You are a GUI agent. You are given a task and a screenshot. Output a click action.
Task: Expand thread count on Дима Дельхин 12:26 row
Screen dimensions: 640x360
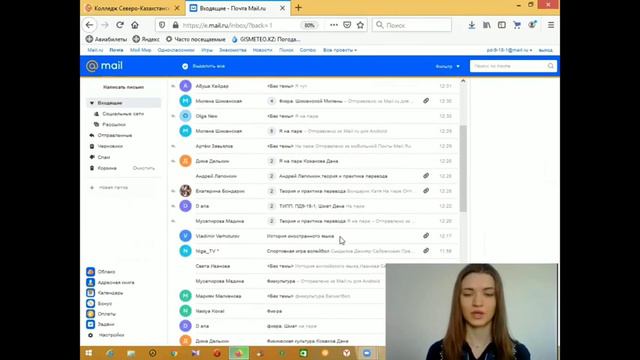point(271,161)
